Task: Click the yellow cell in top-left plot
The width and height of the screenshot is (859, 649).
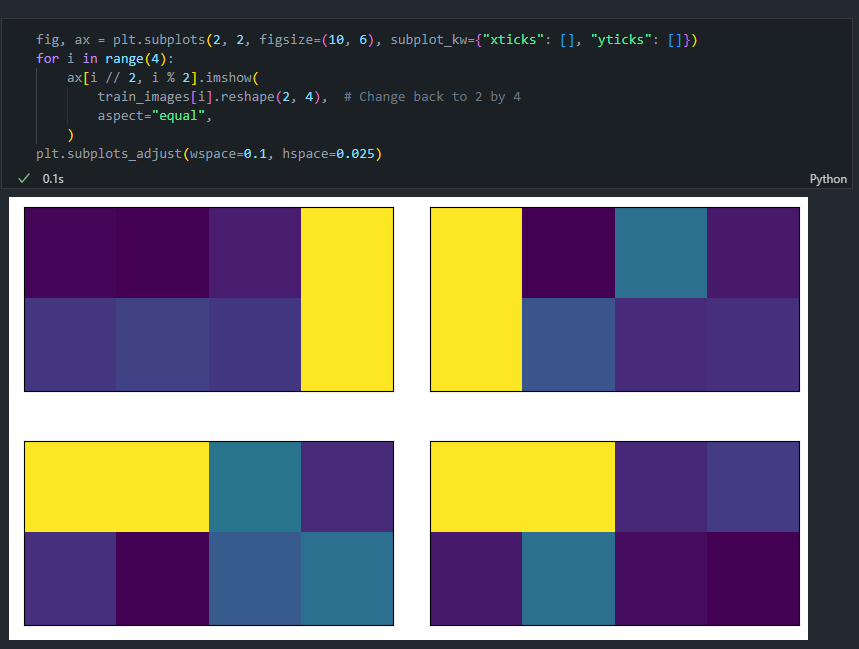Action: tap(347, 298)
